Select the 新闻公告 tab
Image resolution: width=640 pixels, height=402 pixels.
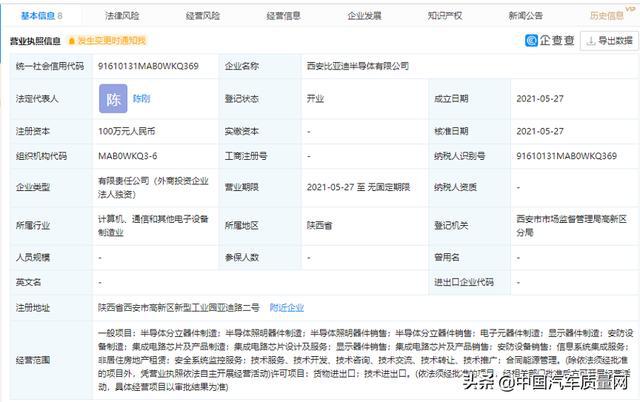(526, 16)
